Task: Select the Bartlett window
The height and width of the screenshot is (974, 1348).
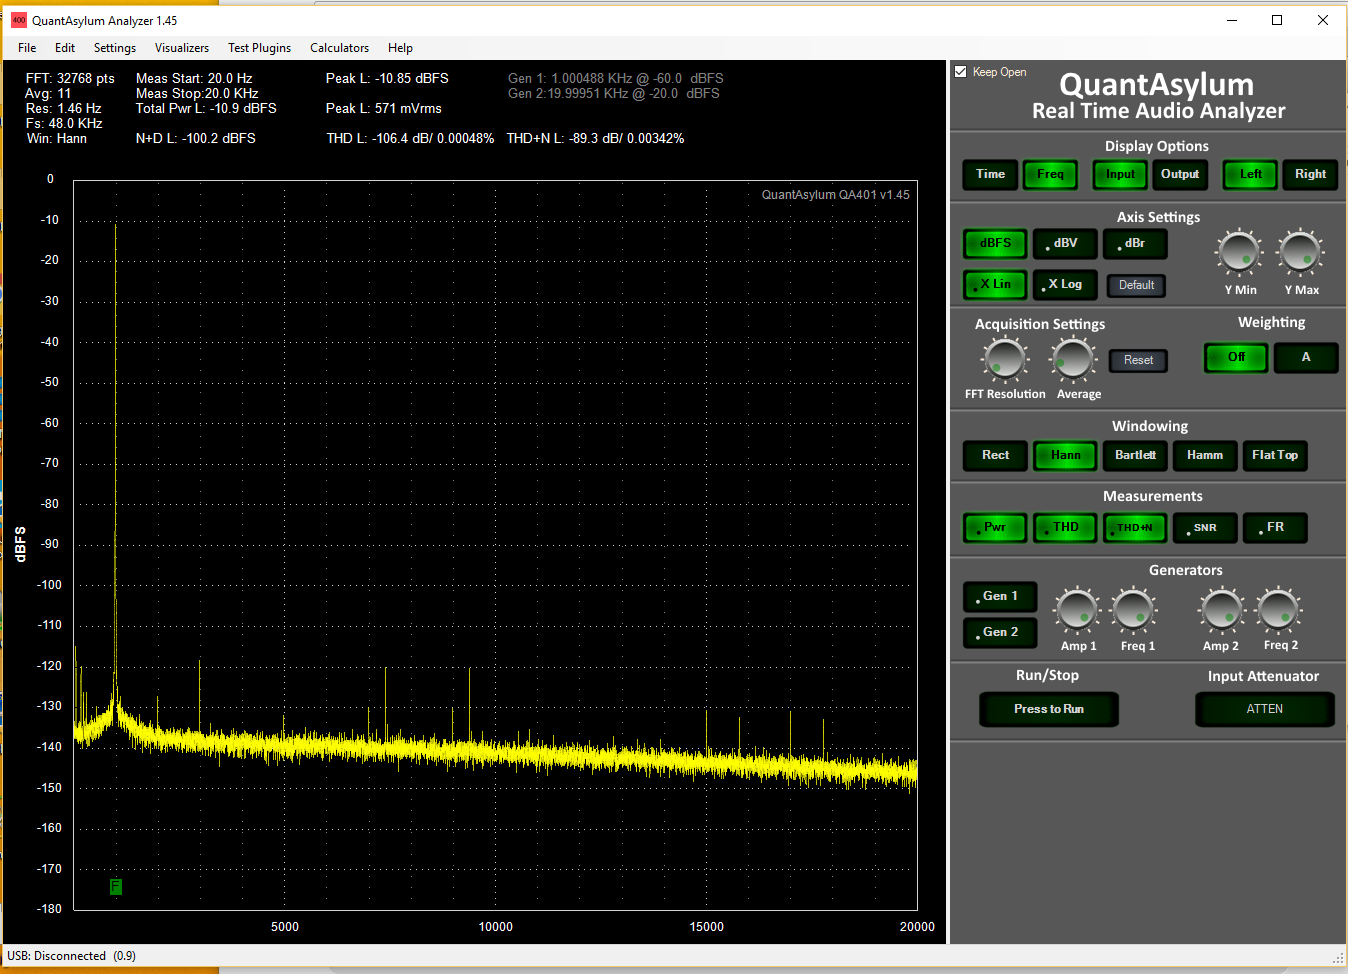Action: pyautogui.click(x=1135, y=456)
